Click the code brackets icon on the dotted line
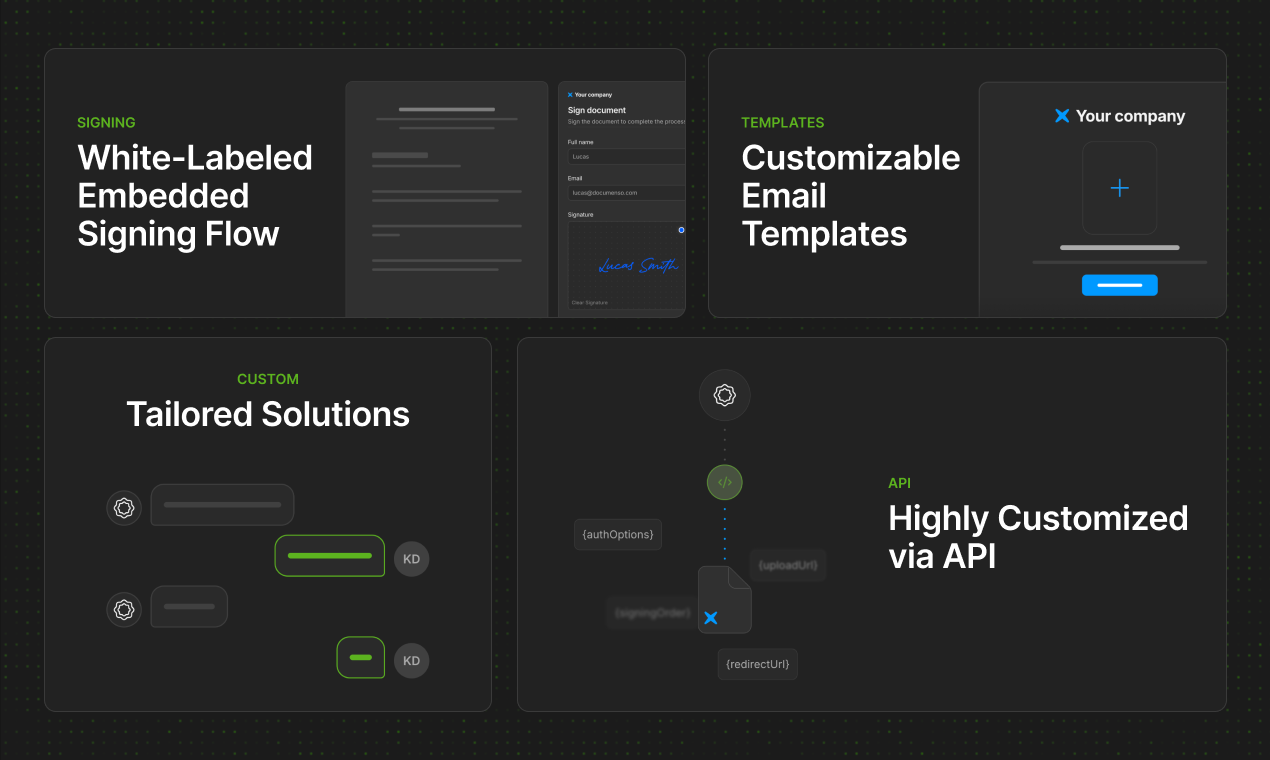The image size is (1270, 760). click(x=725, y=482)
